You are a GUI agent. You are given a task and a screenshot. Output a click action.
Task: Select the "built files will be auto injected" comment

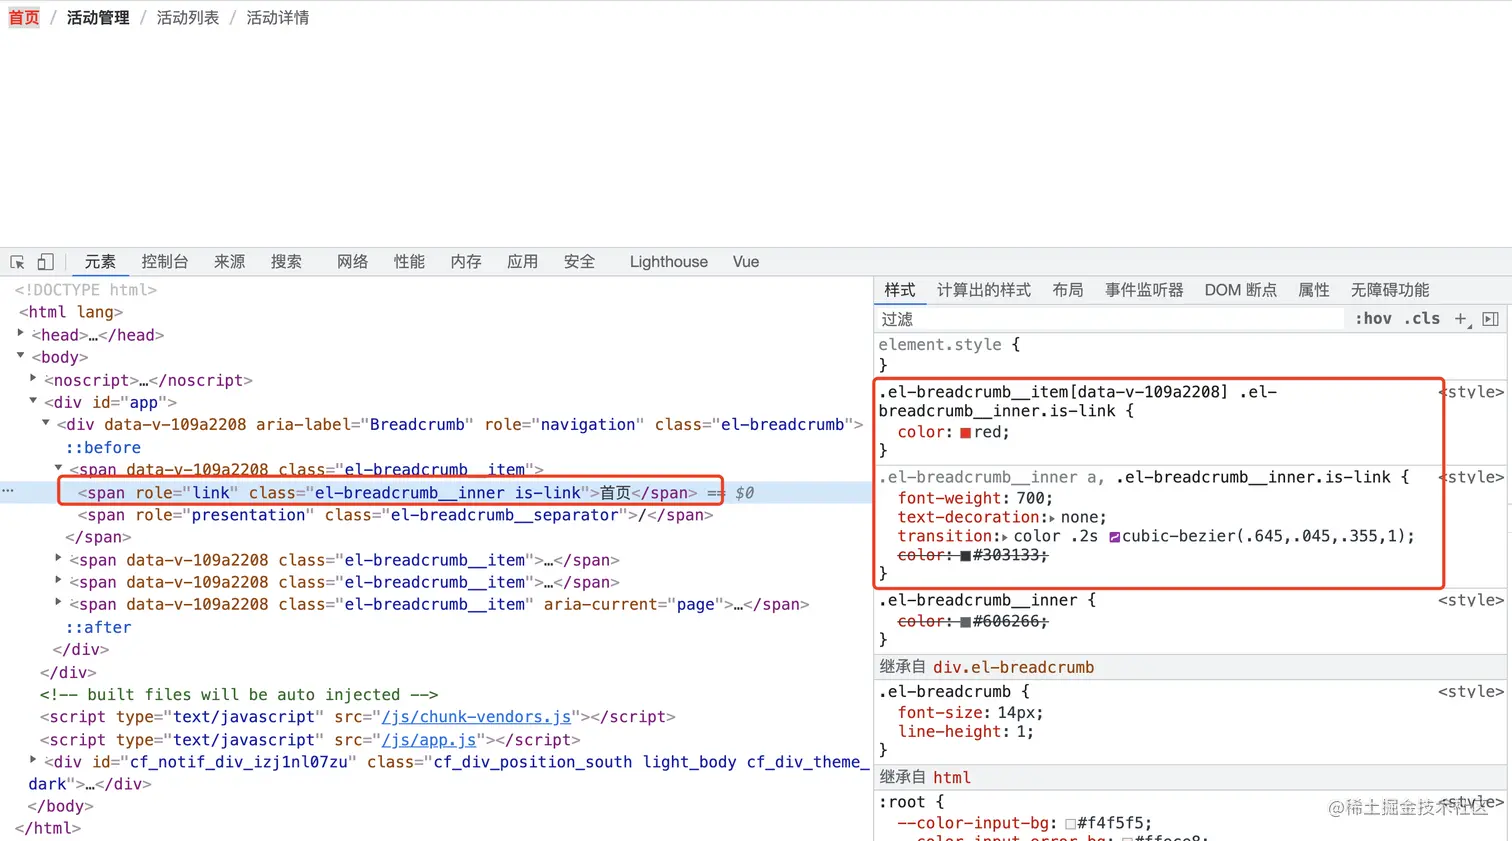point(239,695)
